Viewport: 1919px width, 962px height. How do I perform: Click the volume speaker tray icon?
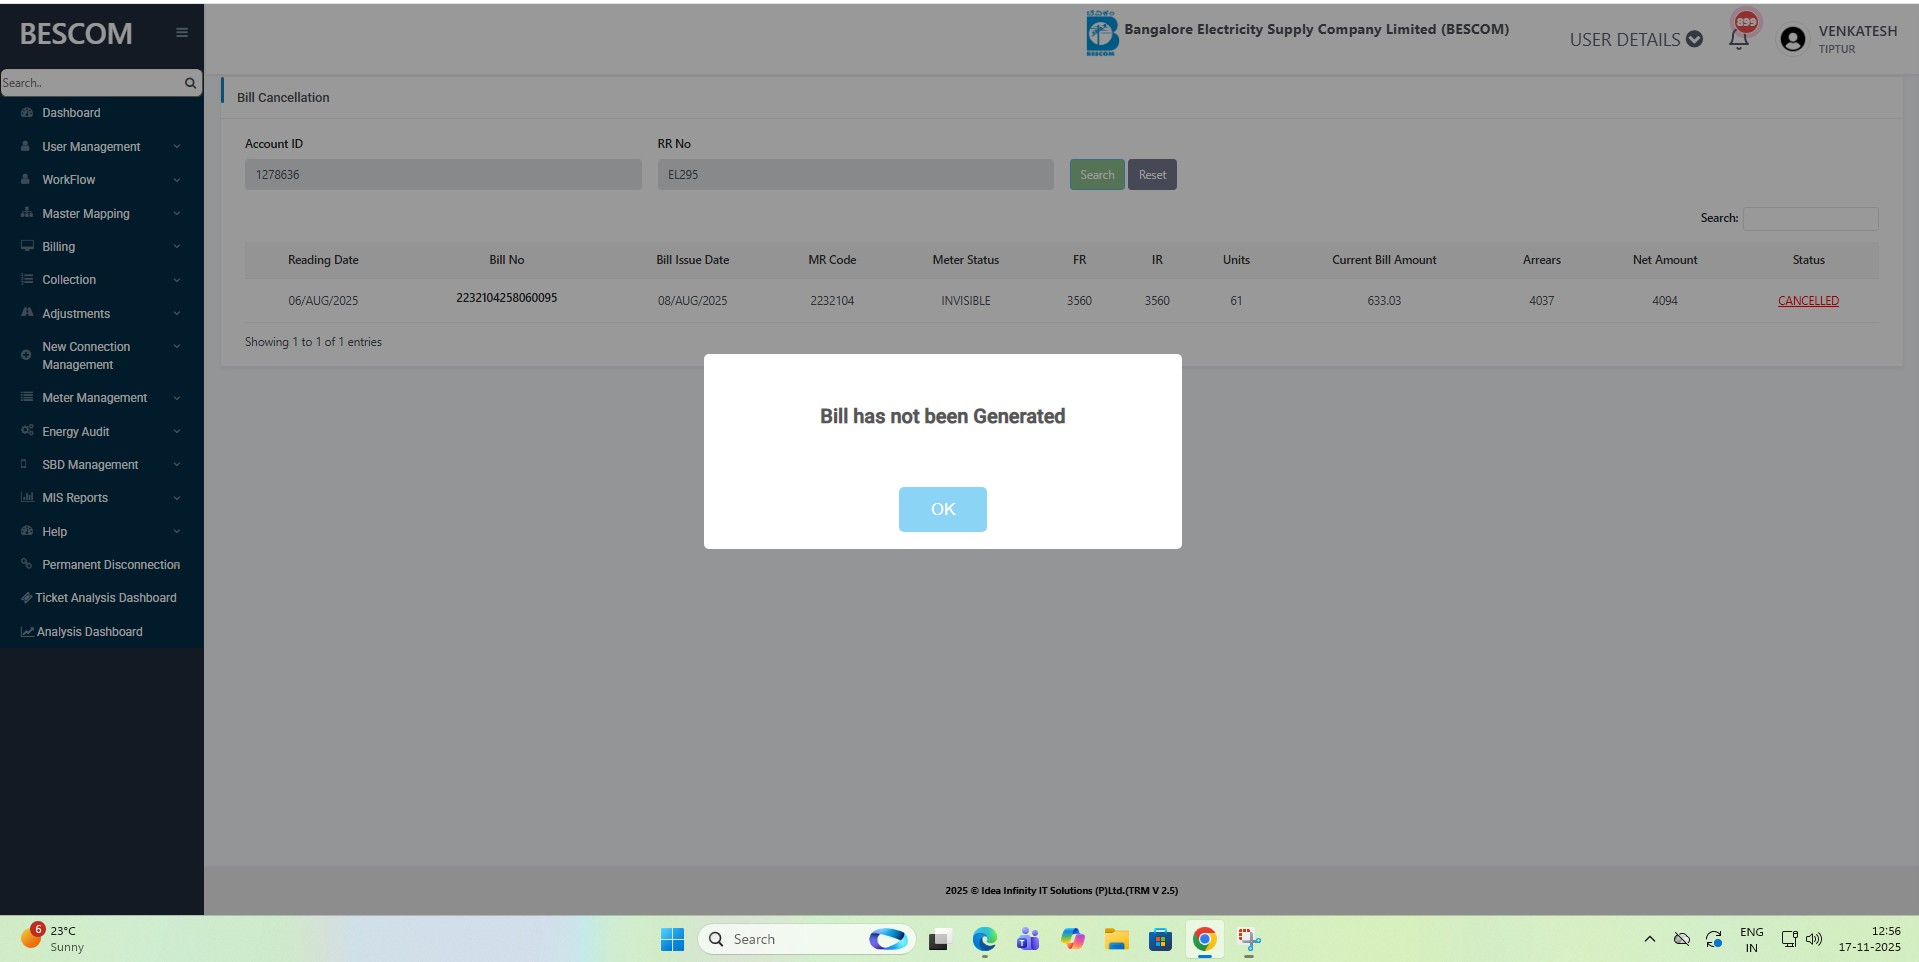[x=1814, y=939]
